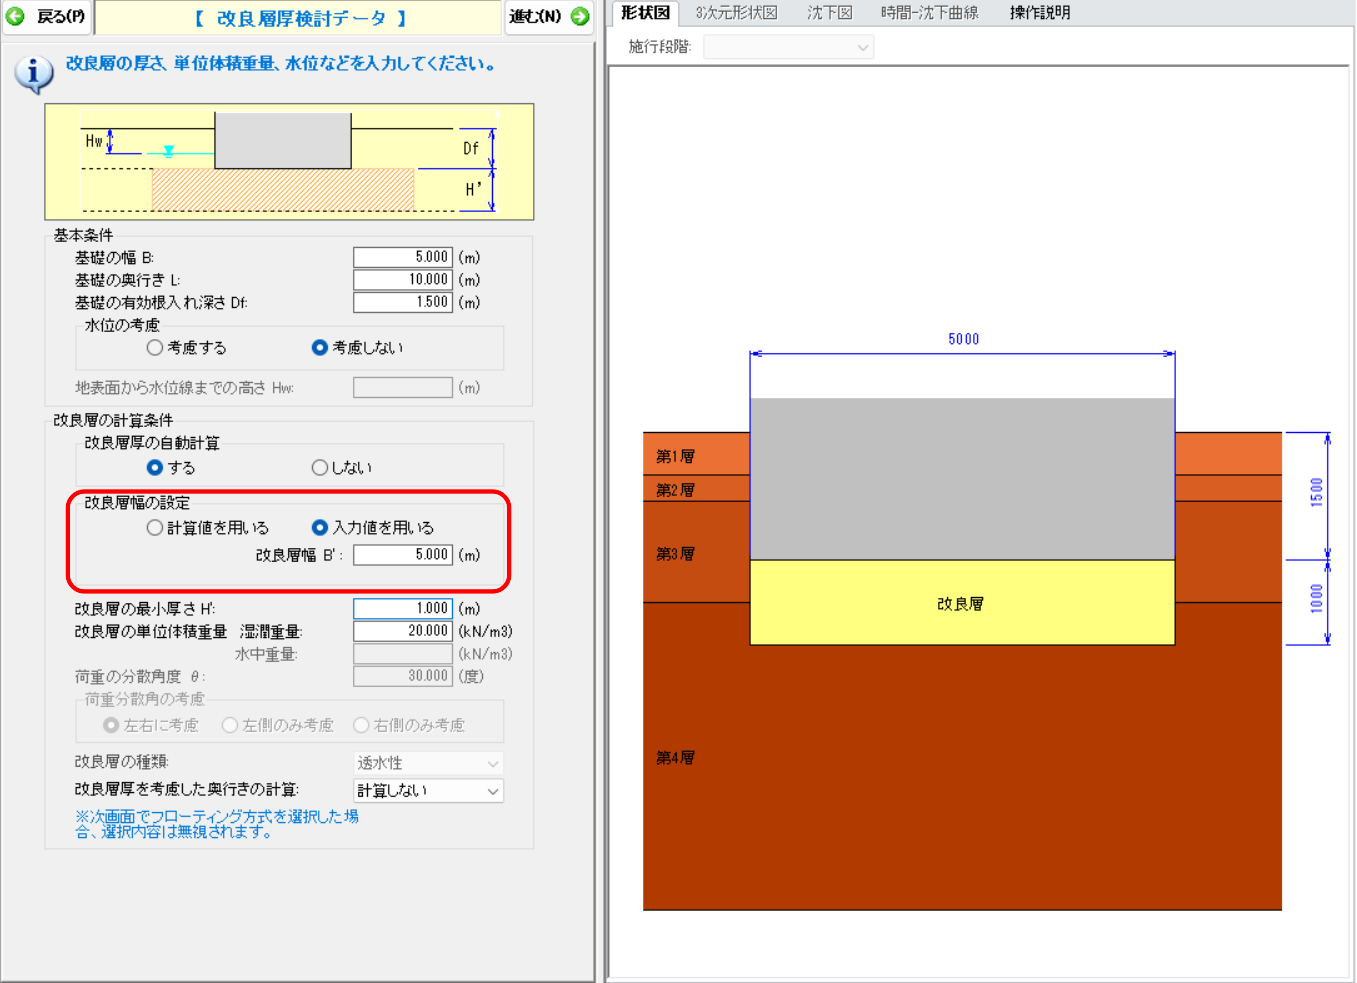Click the green back arrow icon
The image size is (1357, 983).
tap(16, 16)
